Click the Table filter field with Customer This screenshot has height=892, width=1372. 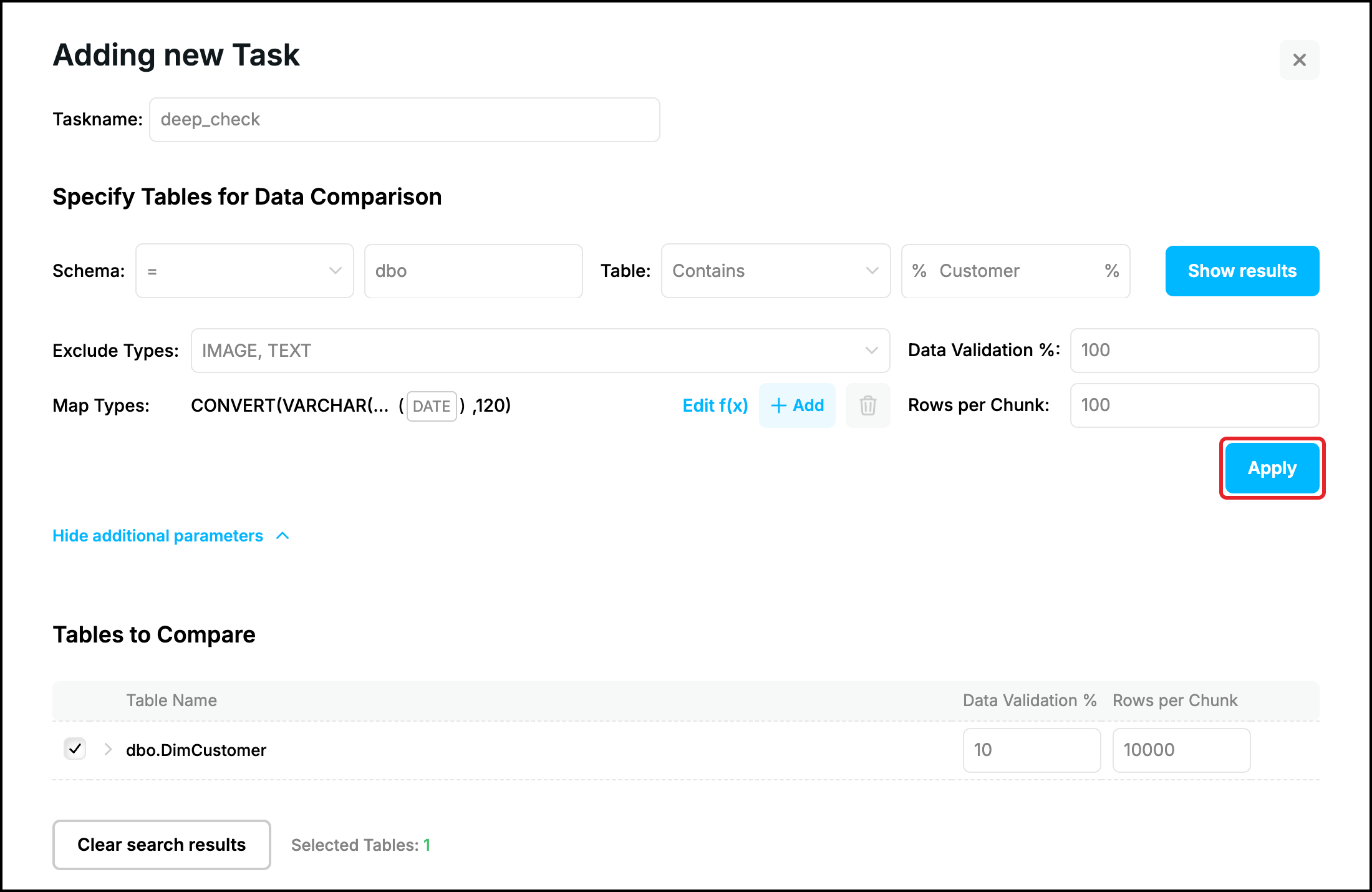coord(1016,271)
